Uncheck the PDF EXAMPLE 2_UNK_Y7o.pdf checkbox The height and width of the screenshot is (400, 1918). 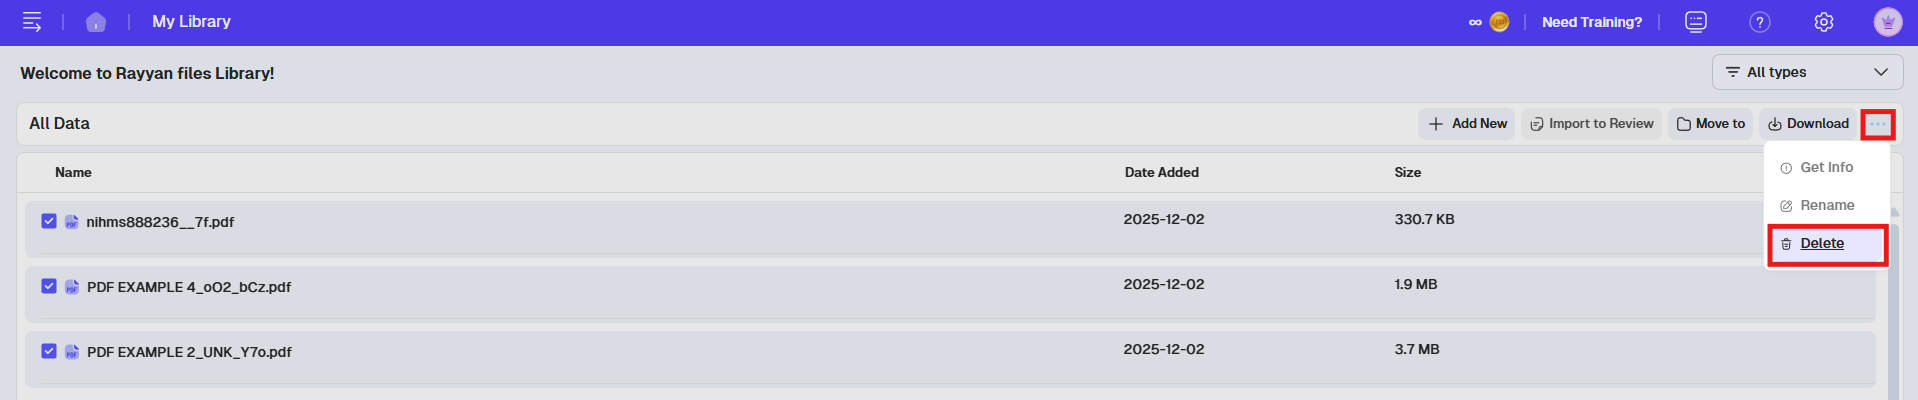click(49, 351)
